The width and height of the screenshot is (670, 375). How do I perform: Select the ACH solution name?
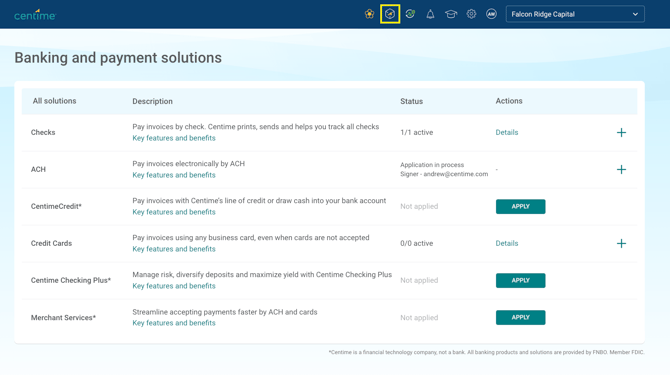[x=38, y=170]
